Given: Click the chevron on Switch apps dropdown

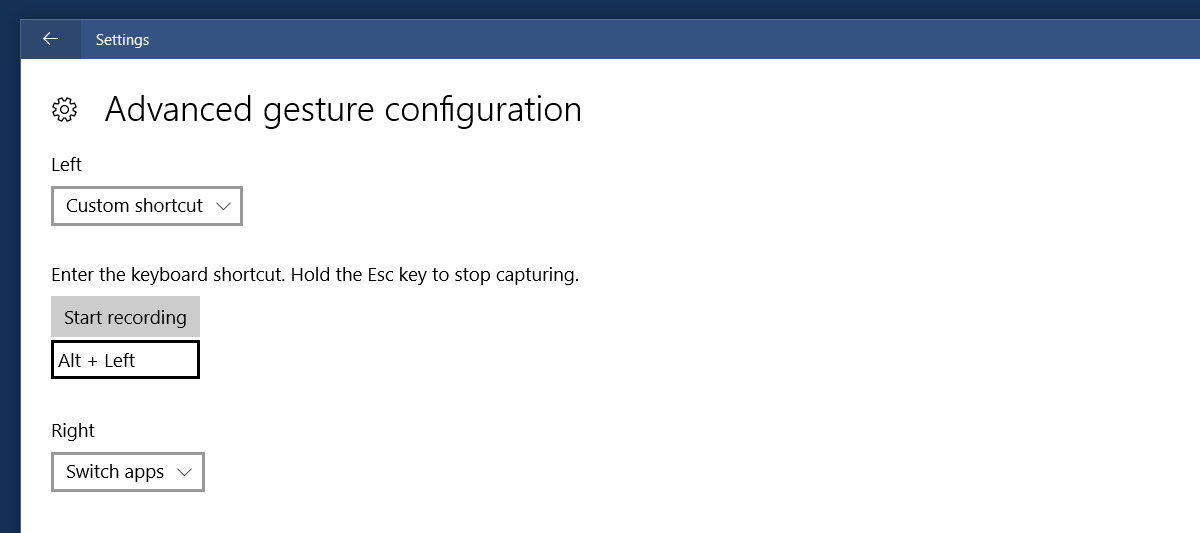Looking at the screenshot, I should (x=183, y=472).
